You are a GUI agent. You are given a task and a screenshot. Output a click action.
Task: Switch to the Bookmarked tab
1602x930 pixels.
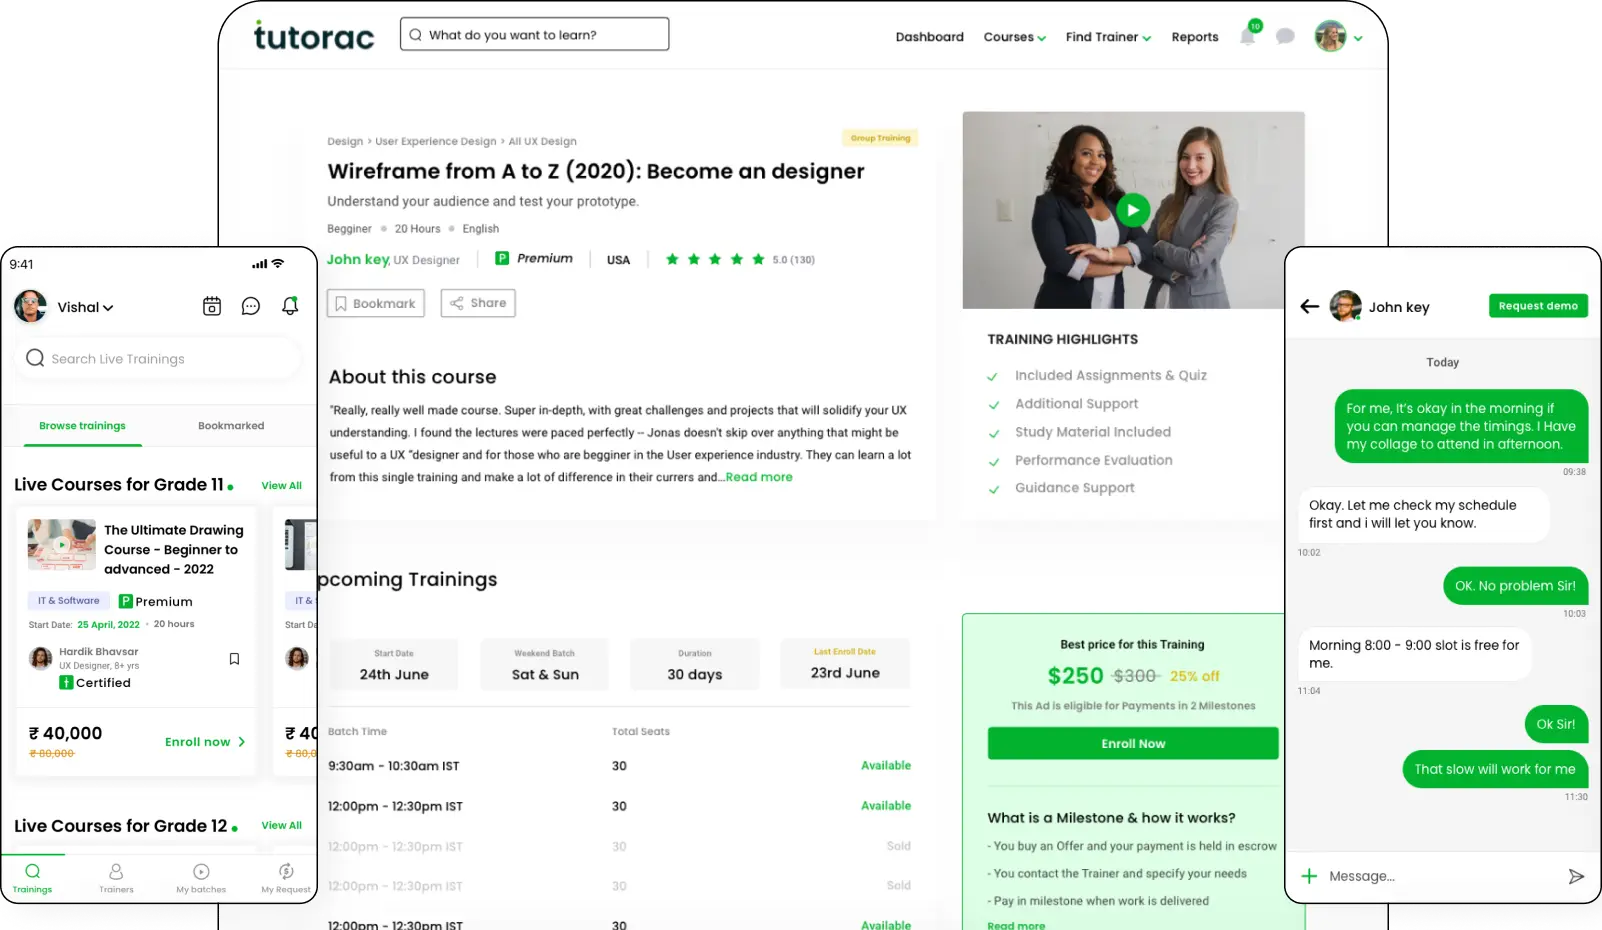coord(231,426)
